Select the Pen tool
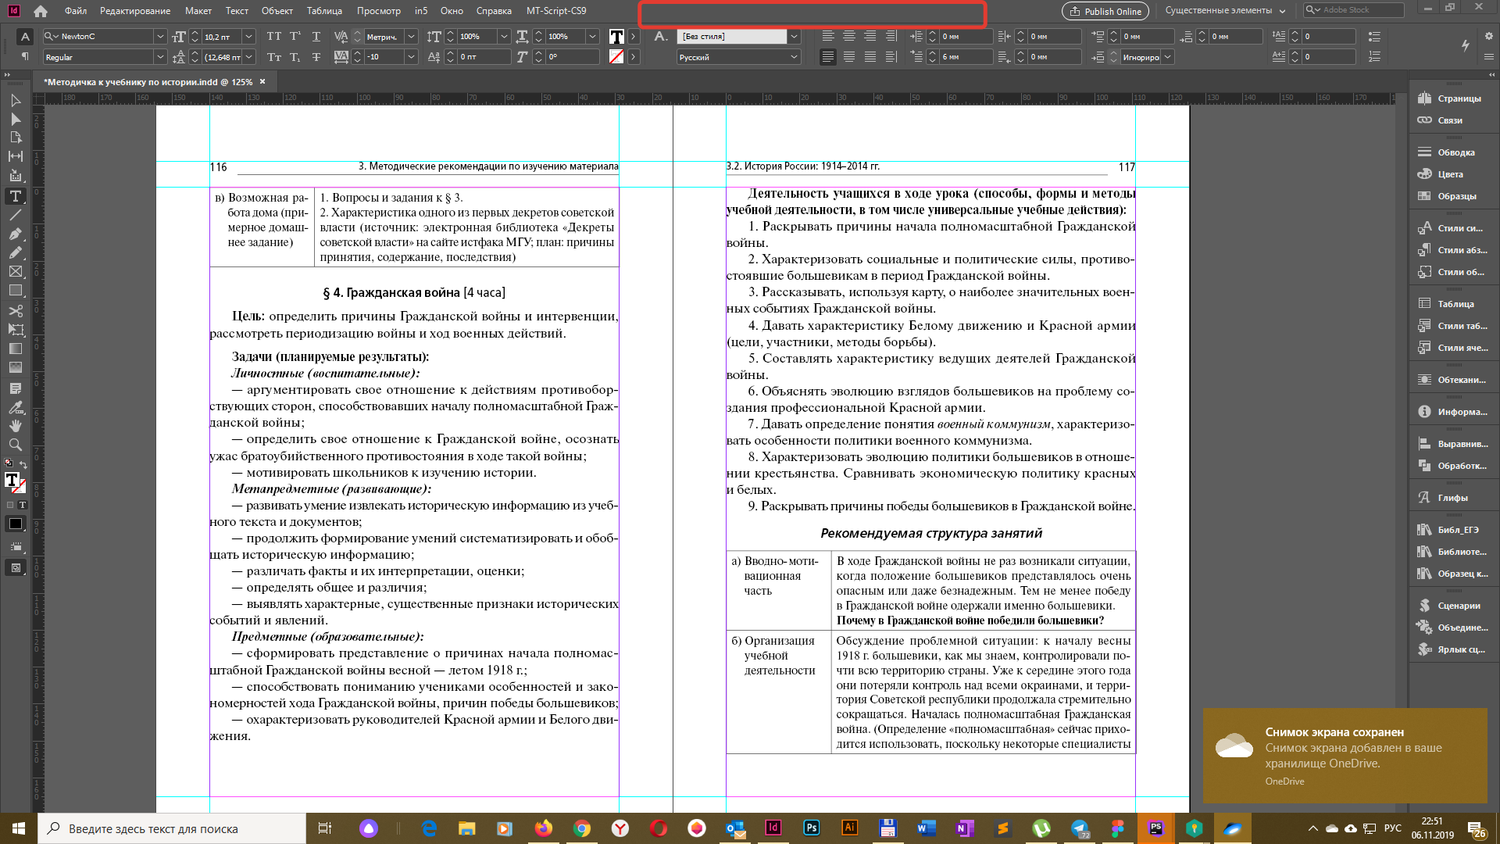This screenshot has width=1500, height=844. [x=15, y=234]
